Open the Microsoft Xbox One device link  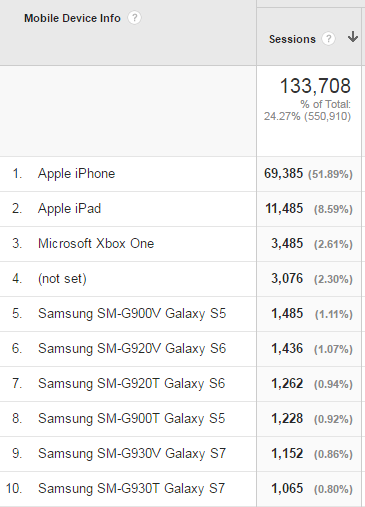click(96, 244)
